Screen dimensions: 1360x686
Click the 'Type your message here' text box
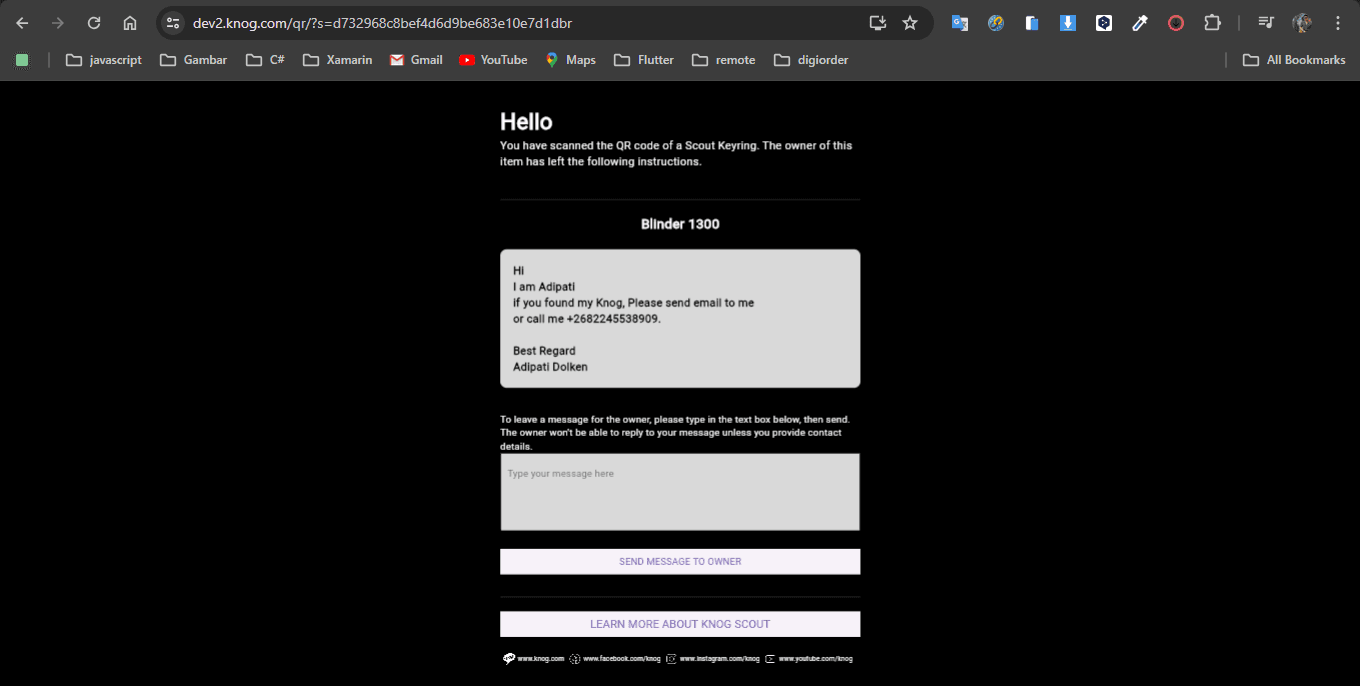680,492
